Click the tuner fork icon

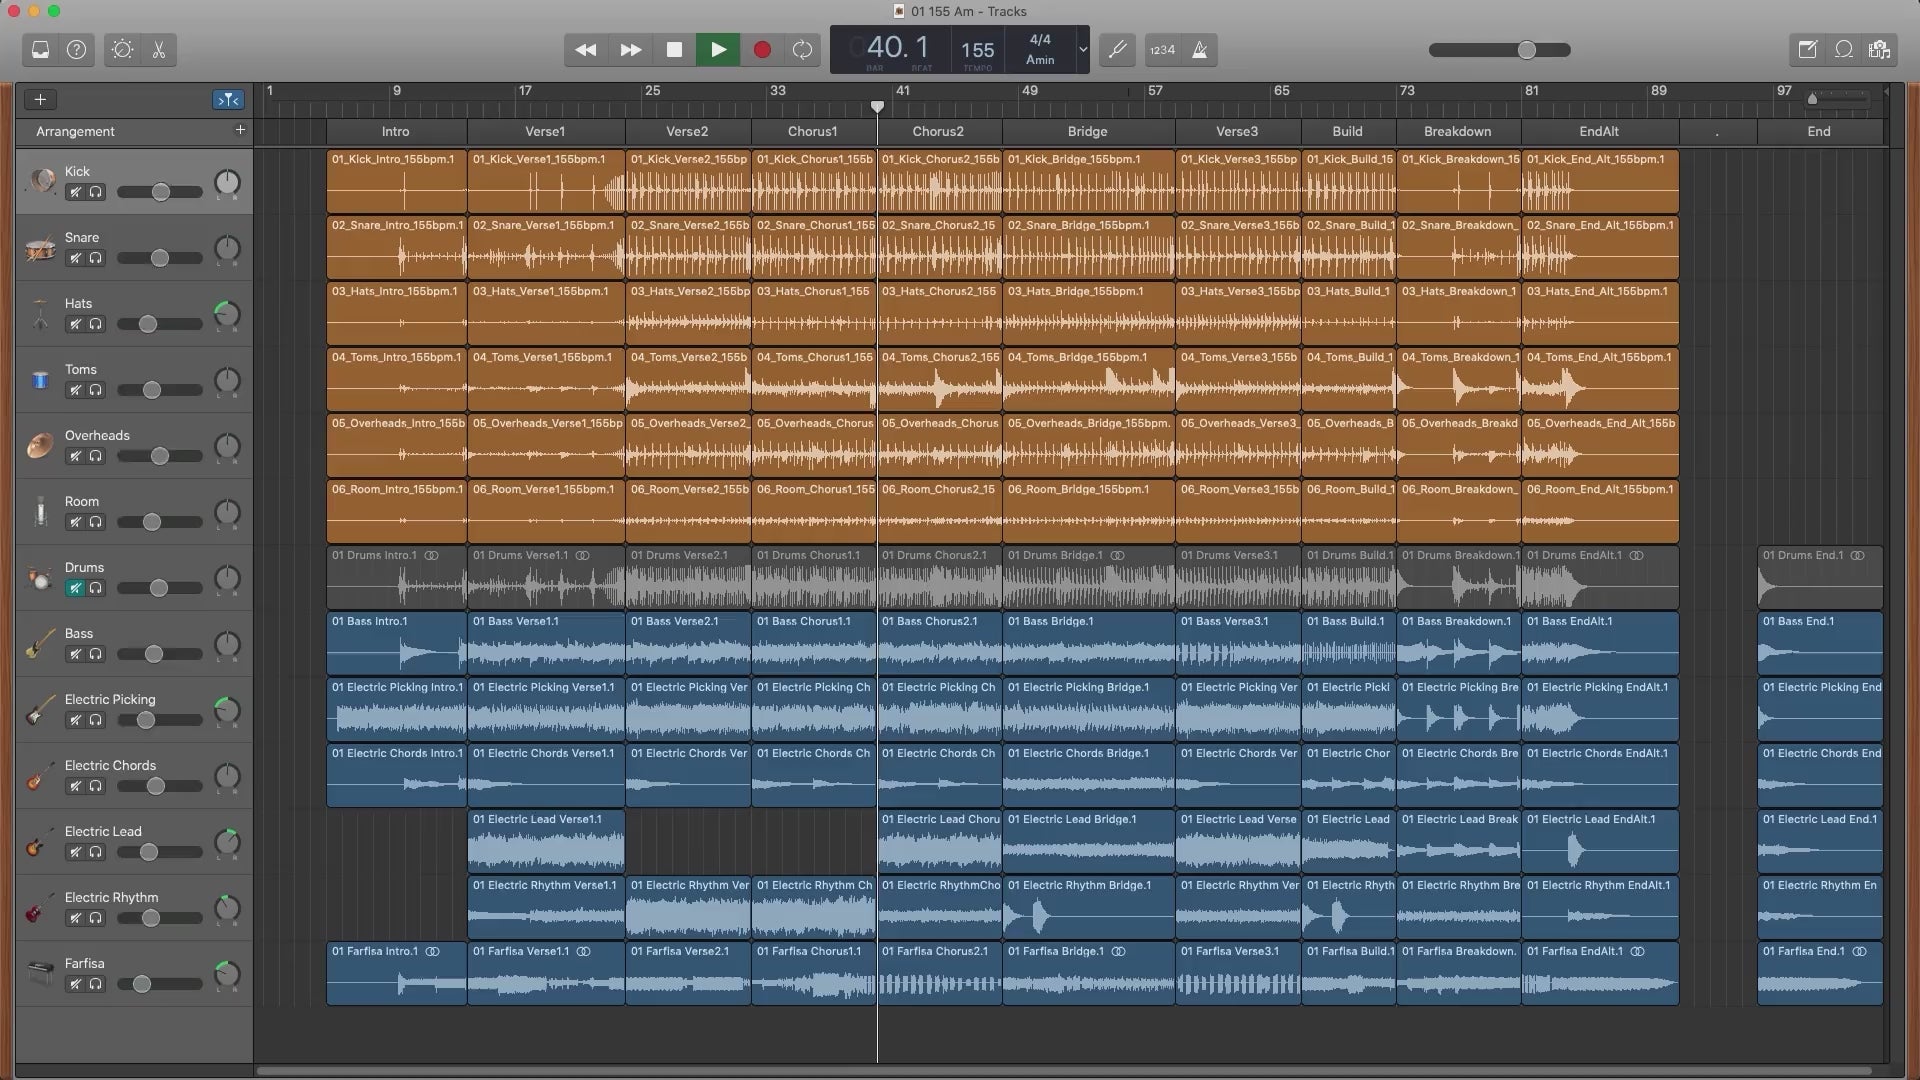coord(1117,50)
